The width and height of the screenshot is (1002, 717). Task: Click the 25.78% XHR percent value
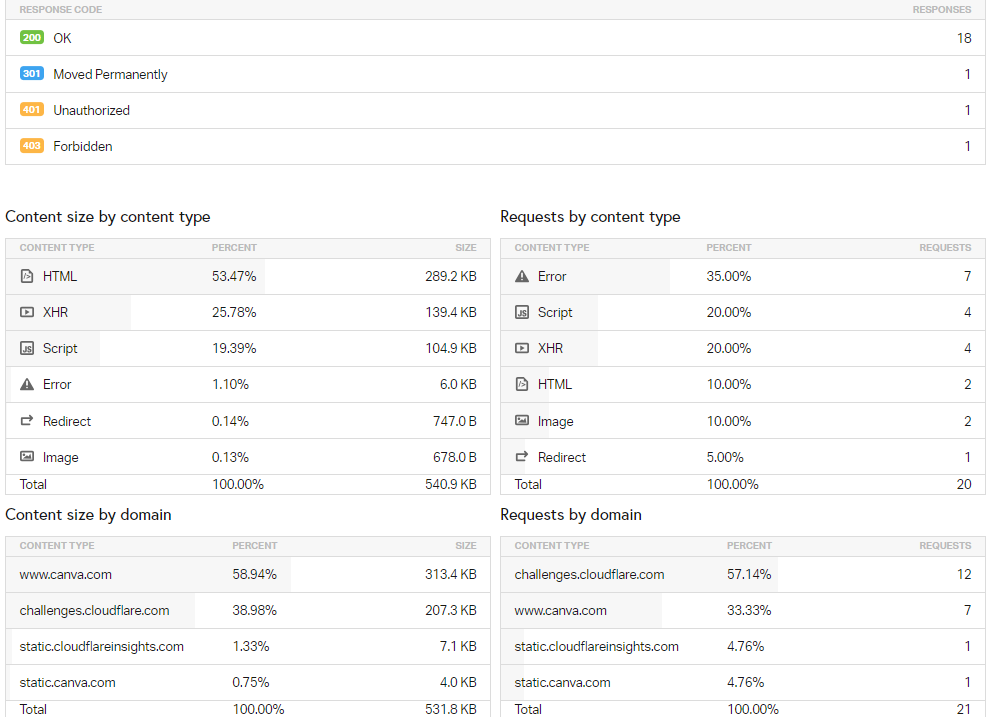click(234, 312)
